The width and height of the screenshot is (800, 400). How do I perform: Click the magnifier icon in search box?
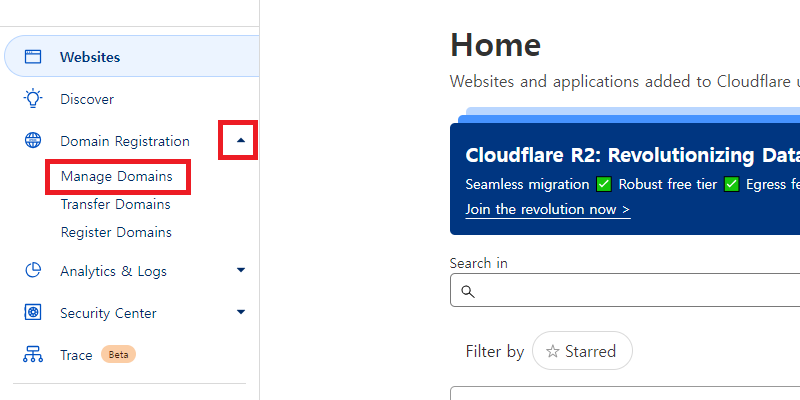pos(468,291)
